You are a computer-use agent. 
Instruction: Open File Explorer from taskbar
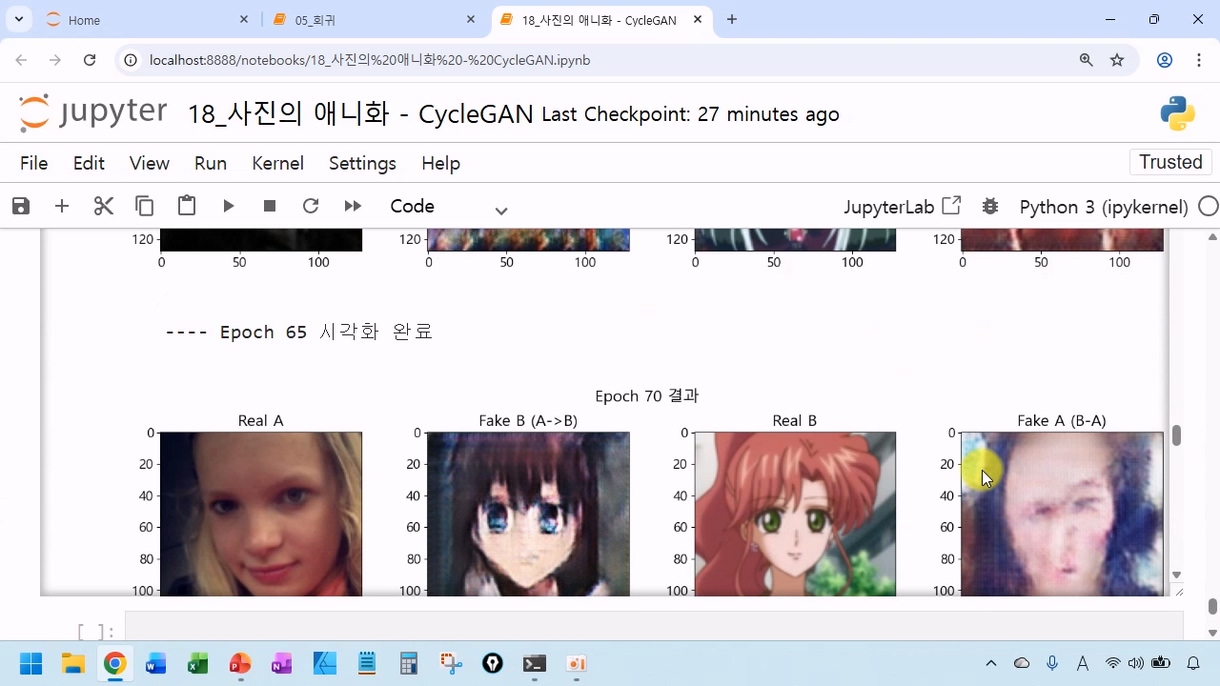click(x=73, y=663)
